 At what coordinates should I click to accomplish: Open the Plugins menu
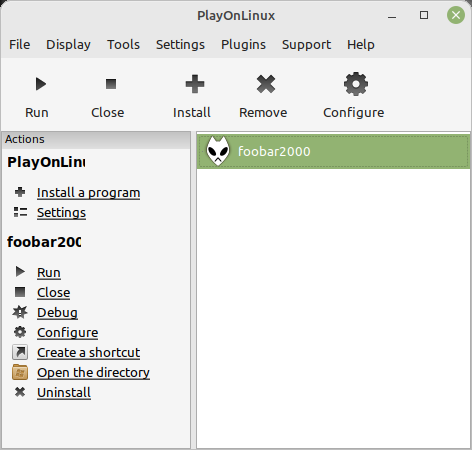[243, 45]
